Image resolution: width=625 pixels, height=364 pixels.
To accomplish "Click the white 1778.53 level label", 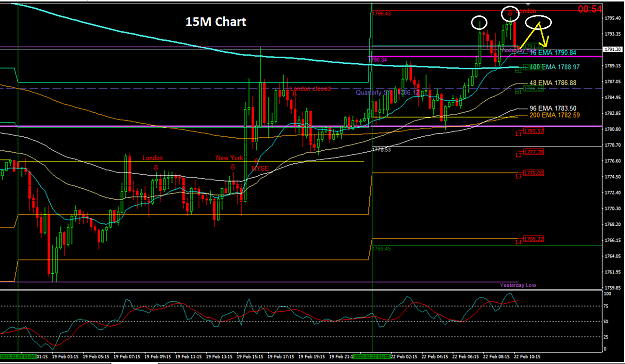I will click(x=382, y=150).
